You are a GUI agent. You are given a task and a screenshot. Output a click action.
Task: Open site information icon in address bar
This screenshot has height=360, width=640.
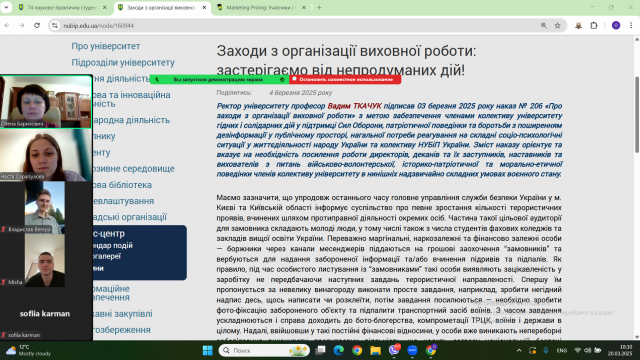pos(55,25)
